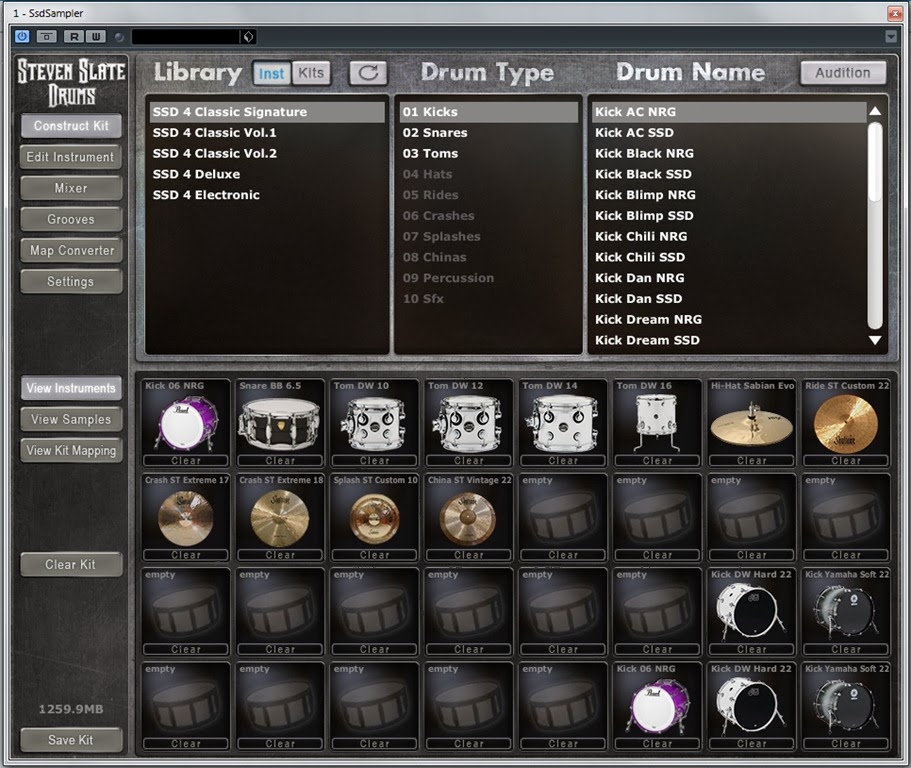Clear the Tom DW 16 slot
911x768 pixels.
[657, 461]
